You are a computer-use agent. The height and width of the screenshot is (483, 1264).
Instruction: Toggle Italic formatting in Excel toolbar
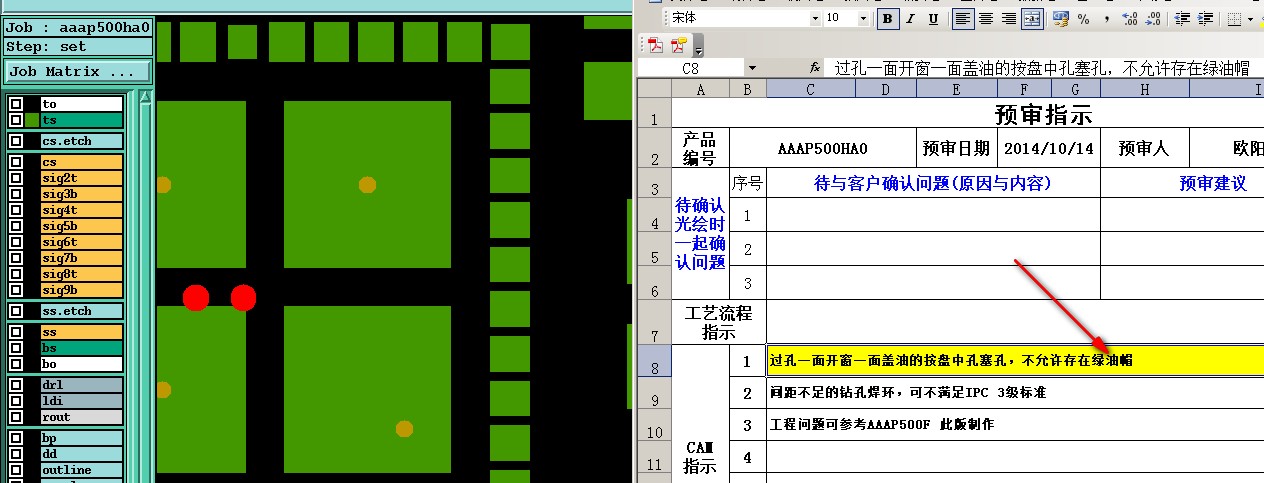coord(910,18)
